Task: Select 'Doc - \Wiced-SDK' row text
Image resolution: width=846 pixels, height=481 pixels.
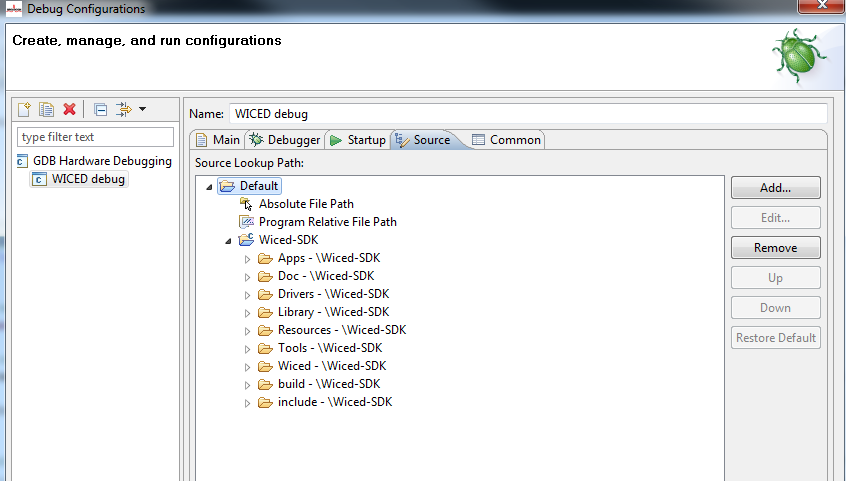Action: pyautogui.click(x=326, y=276)
